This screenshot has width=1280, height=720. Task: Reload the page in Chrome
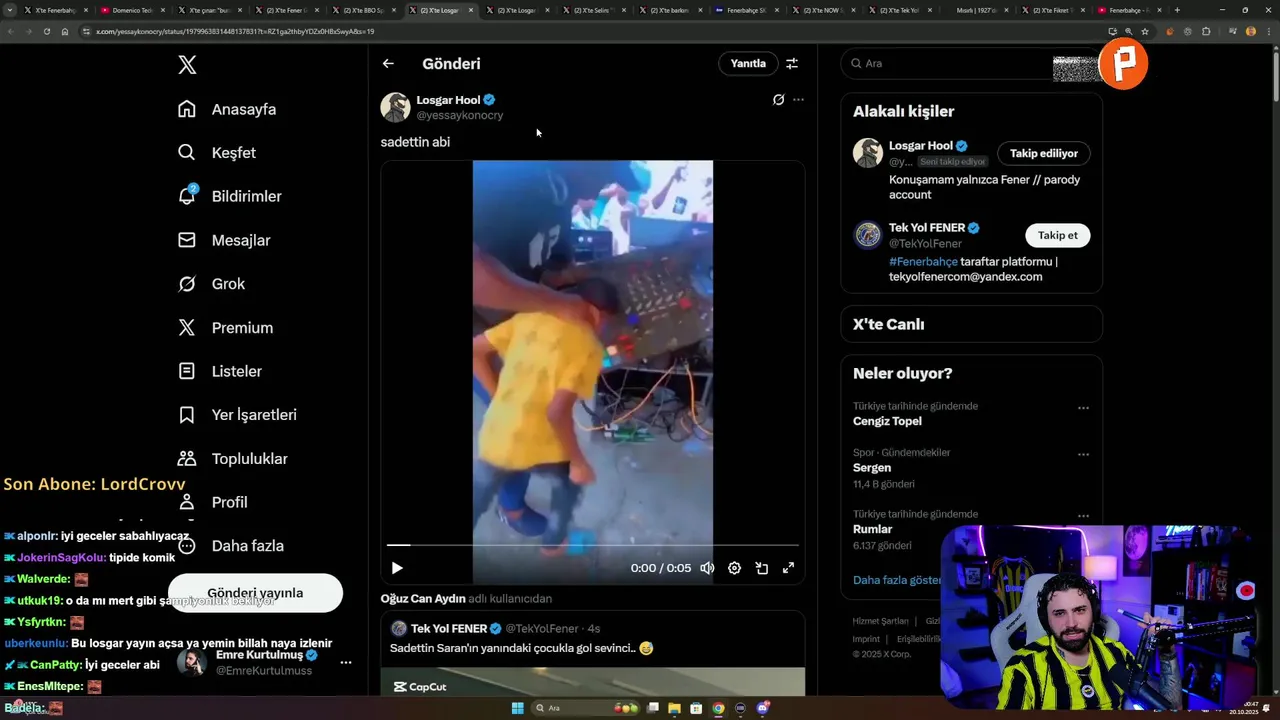[x=46, y=31]
